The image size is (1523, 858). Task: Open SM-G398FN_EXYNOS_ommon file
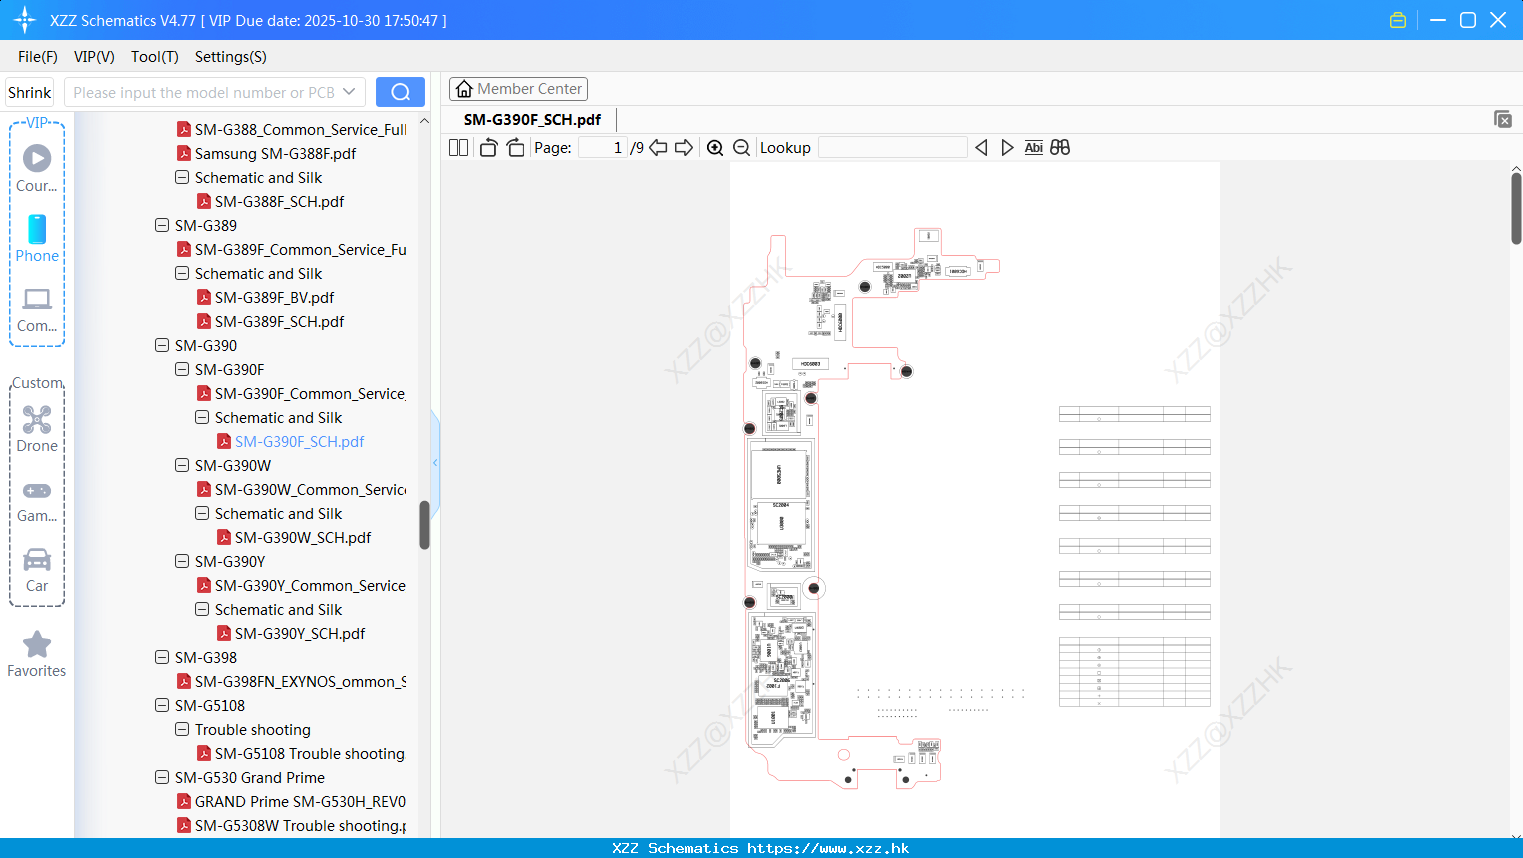coord(300,681)
